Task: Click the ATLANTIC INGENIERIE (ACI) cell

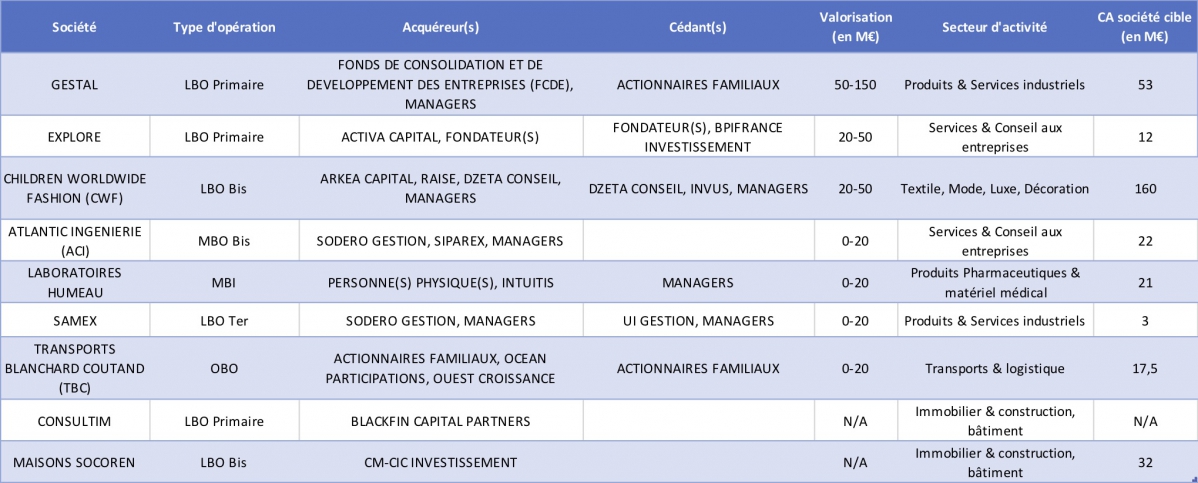Action: click(74, 240)
